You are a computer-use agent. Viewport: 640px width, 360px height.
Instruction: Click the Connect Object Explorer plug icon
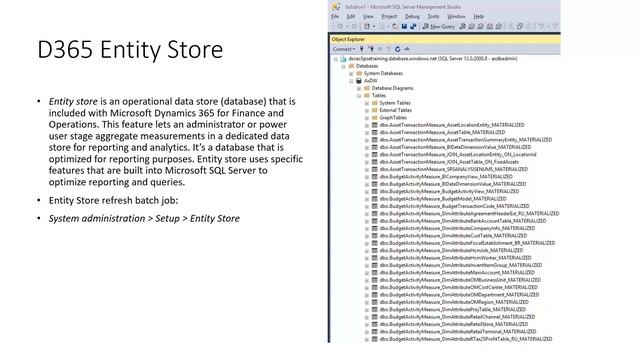pyautogui.click(x=362, y=49)
